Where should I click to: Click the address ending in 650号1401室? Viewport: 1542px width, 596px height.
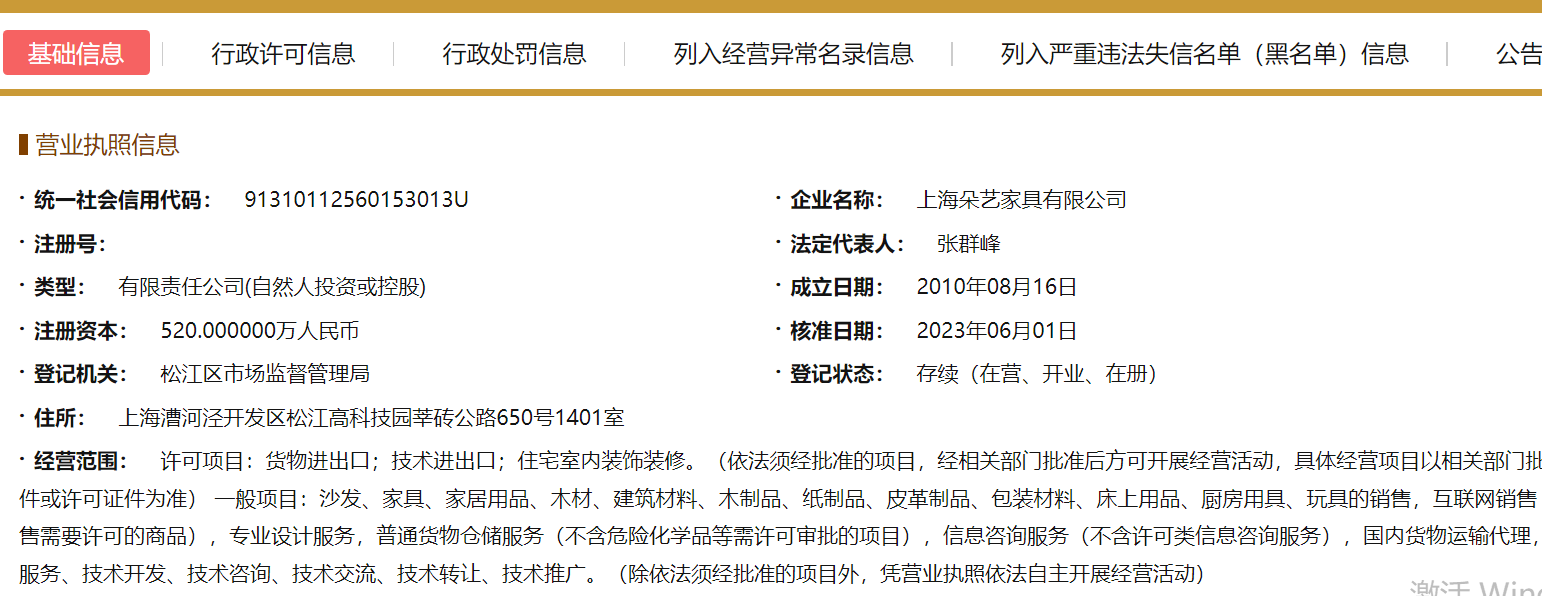click(371, 418)
